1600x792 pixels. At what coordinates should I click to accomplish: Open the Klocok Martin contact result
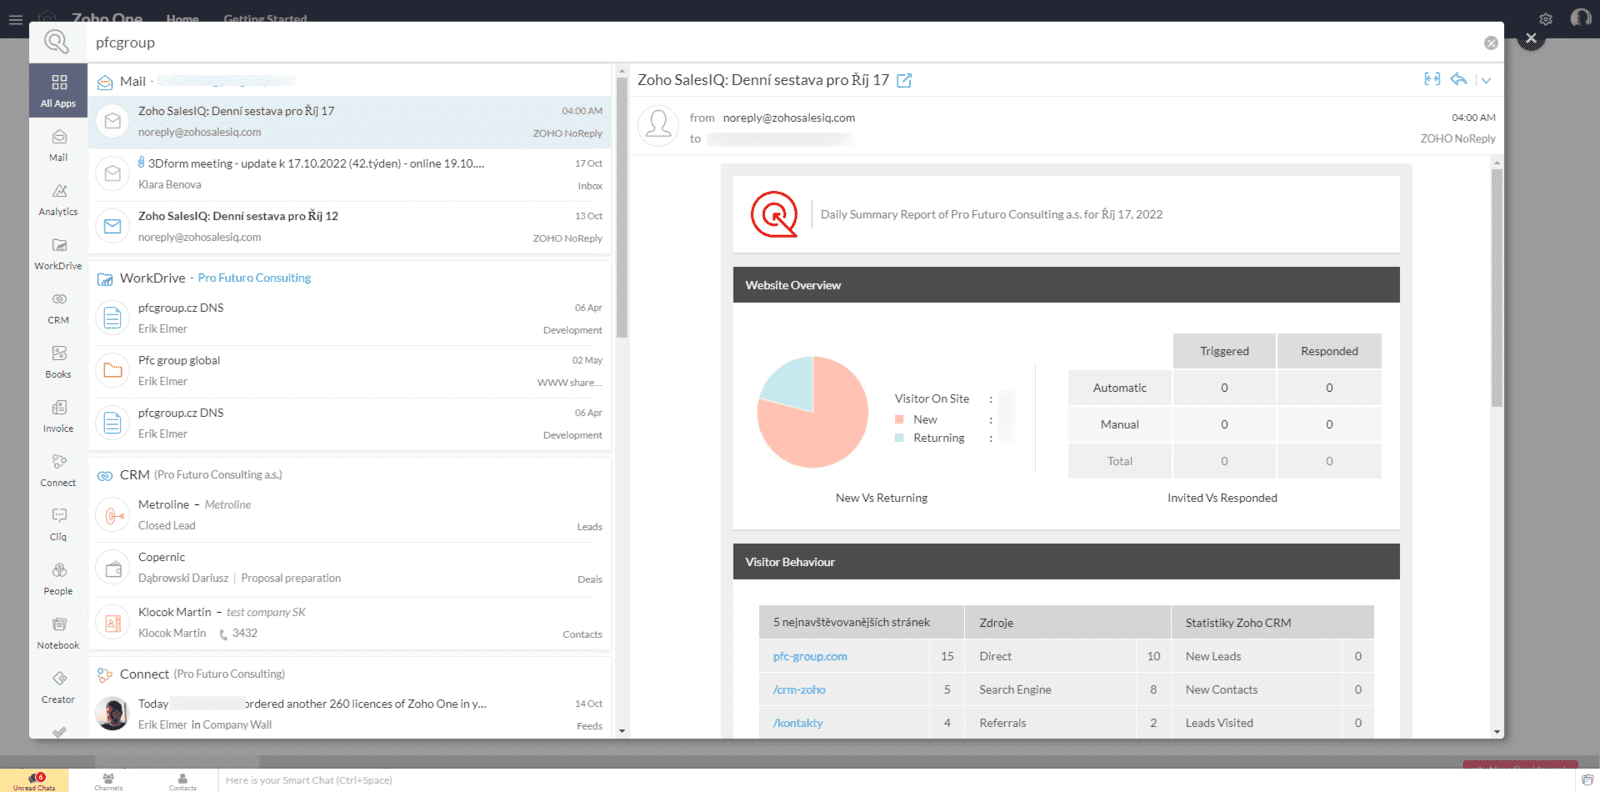(350, 623)
